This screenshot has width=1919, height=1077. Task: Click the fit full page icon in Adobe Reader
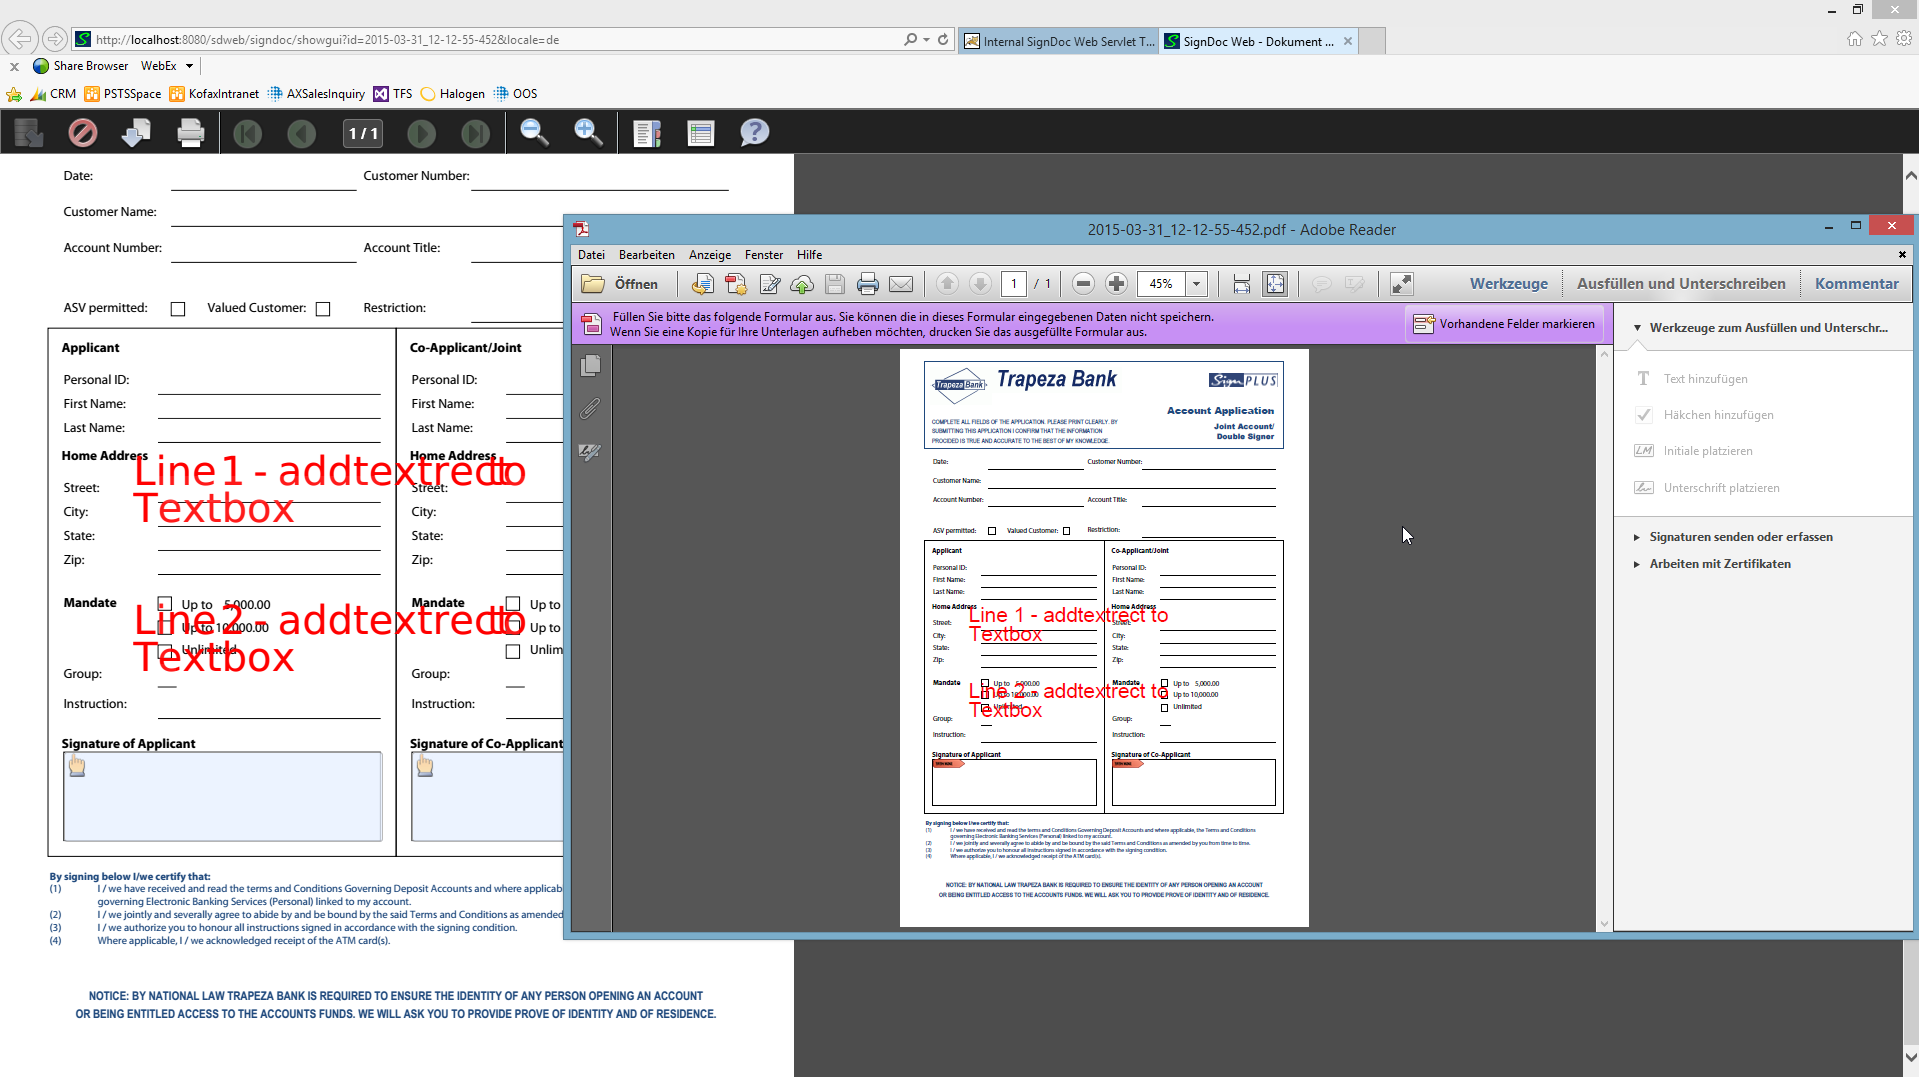[x=1275, y=284]
